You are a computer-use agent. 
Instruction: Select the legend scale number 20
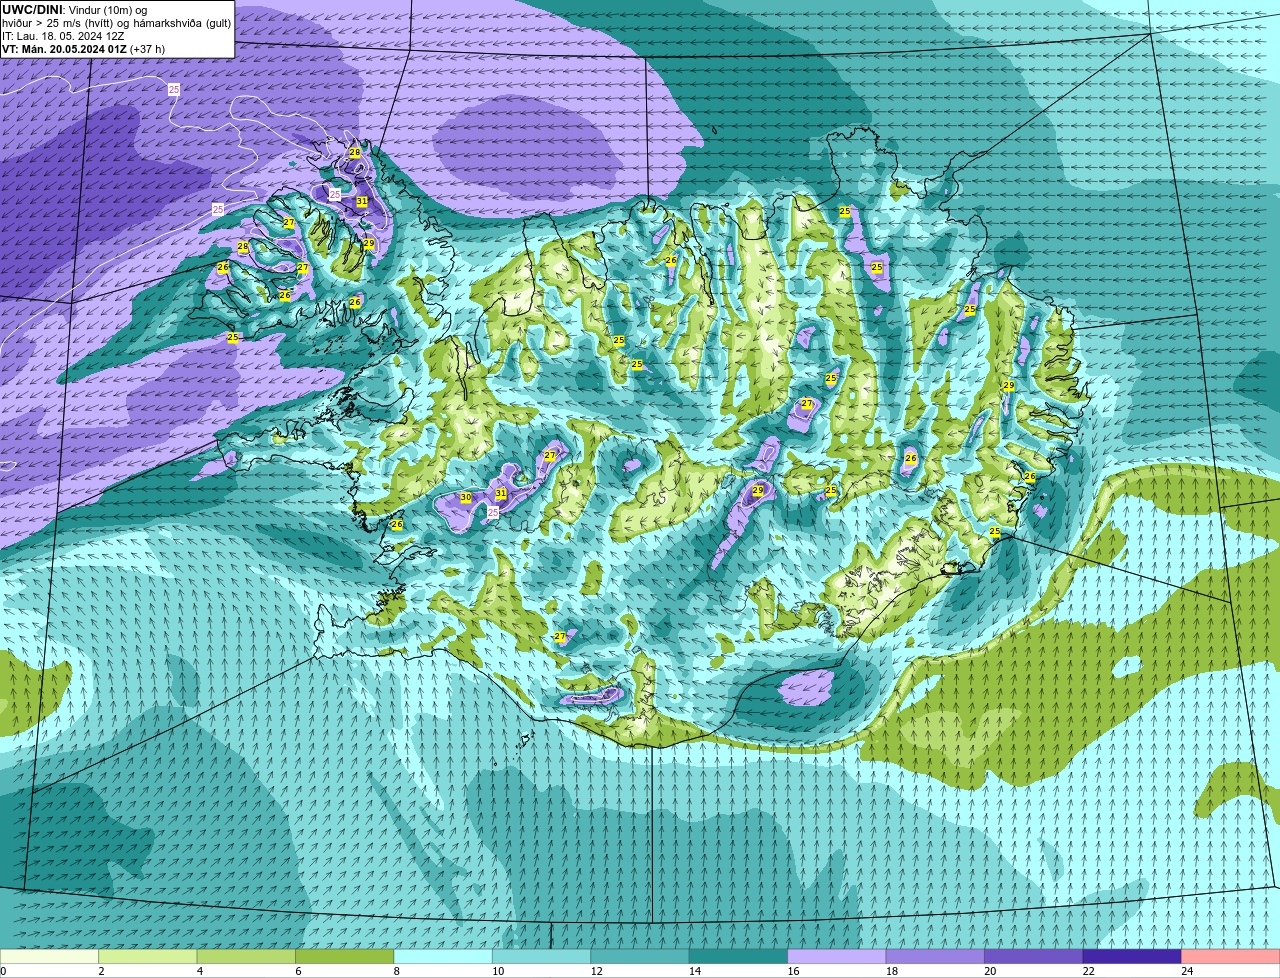point(990,971)
